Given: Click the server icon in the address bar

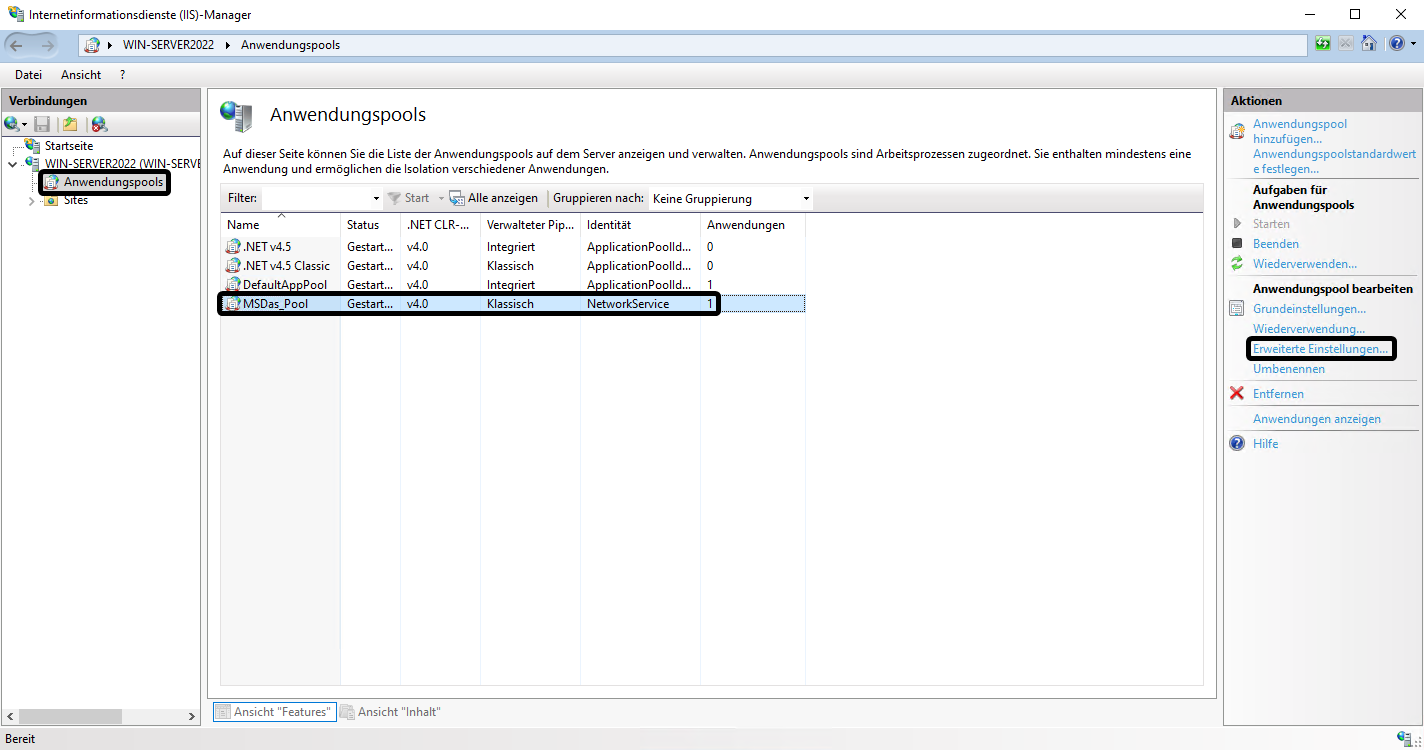Looking at the screenshot, I should coord(93,45).
